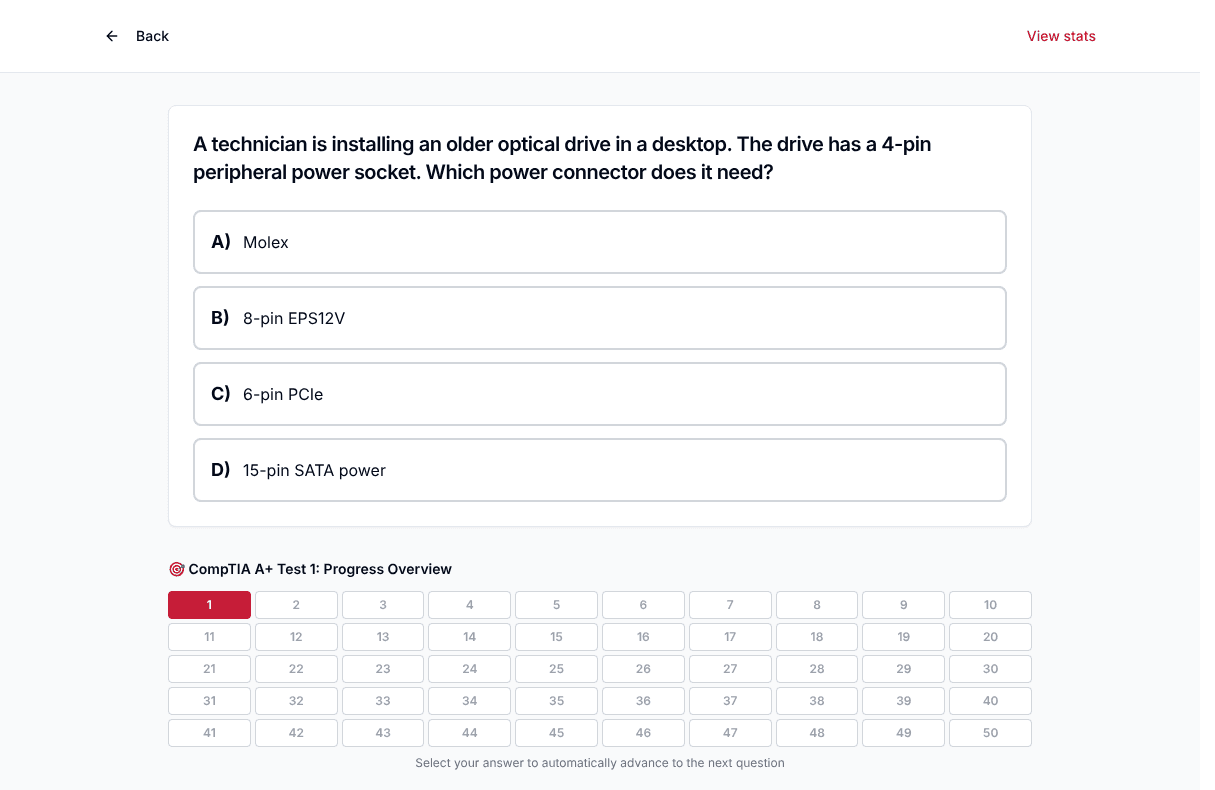Image resolution: width=1215 pixels, height=790 pixels.
Task: Navigate to question 40
Action: point(990,701)
